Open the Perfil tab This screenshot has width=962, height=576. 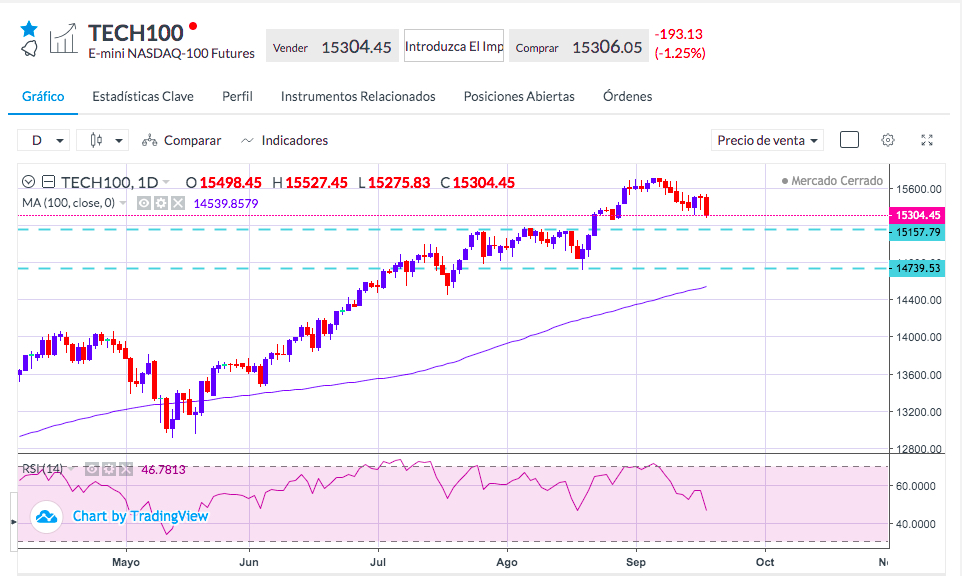(237, 96)
